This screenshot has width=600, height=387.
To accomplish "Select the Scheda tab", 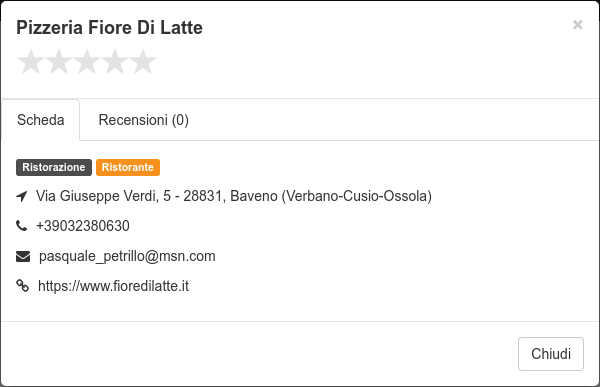I will pos(41,120).
